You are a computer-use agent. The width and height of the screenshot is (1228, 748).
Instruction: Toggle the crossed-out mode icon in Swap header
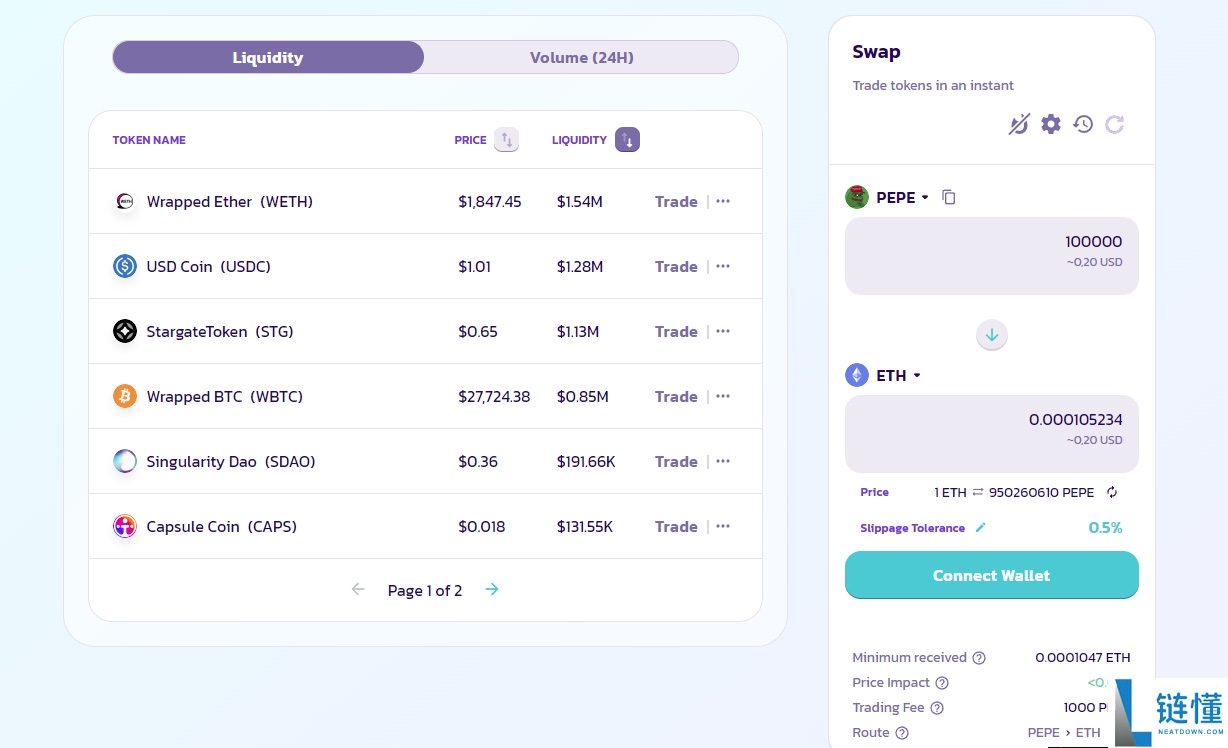tap(1019, 124)
